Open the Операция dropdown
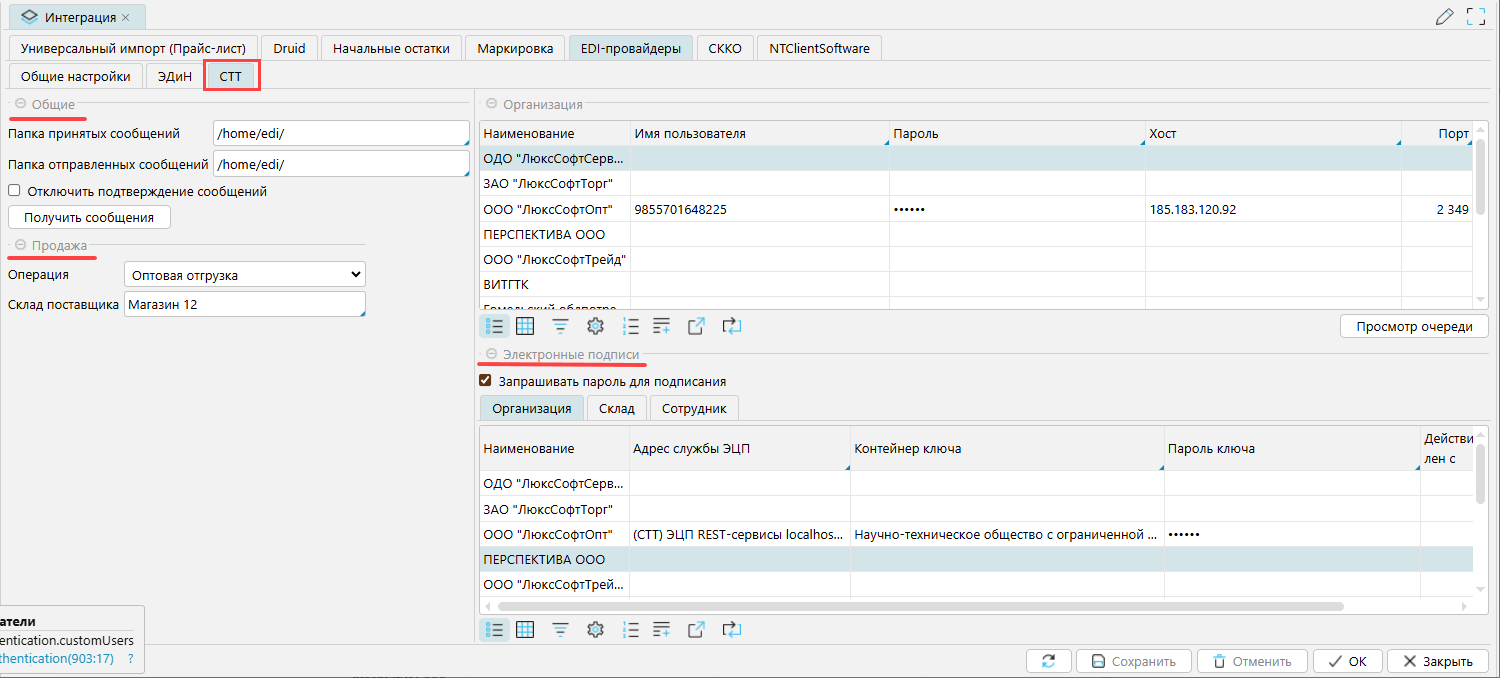Image resolution: width=1500 pixels, height=678 pixels. (x=245, y=275)
